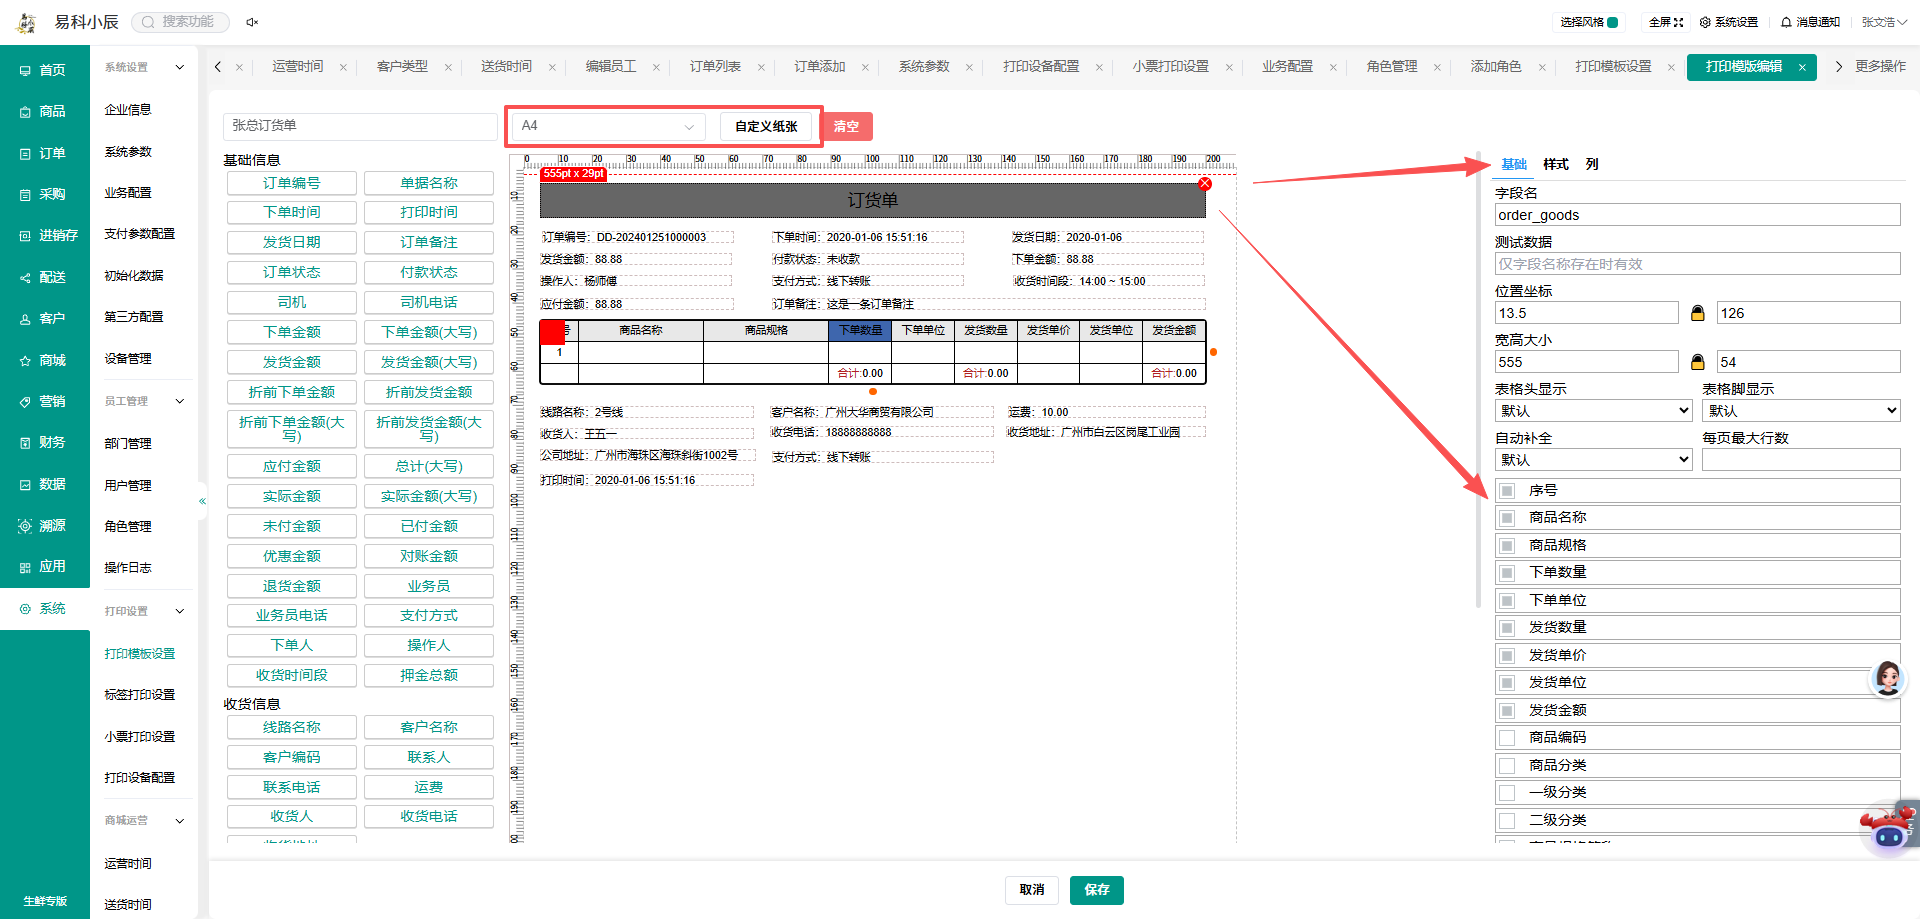Click the 字段名 input with order_goods

coord(1697,215)
